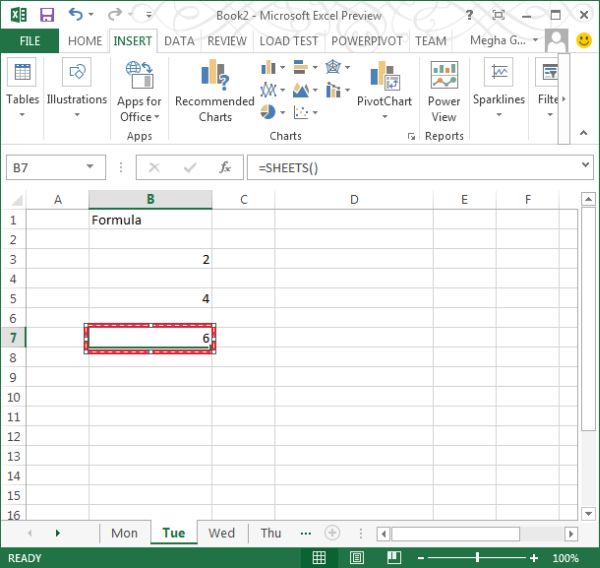Show more ribbon commands arrow
Screen dimensions: 600x568
(x=564, y=99)
